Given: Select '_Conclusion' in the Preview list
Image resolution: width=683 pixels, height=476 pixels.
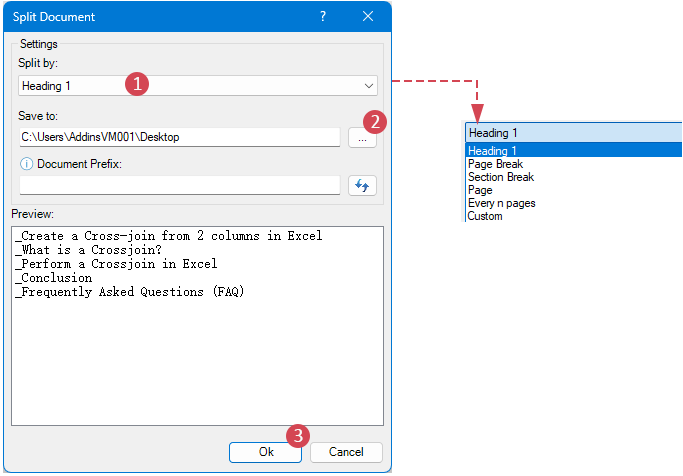Looking at the screenshot, I should coord(53,278).
